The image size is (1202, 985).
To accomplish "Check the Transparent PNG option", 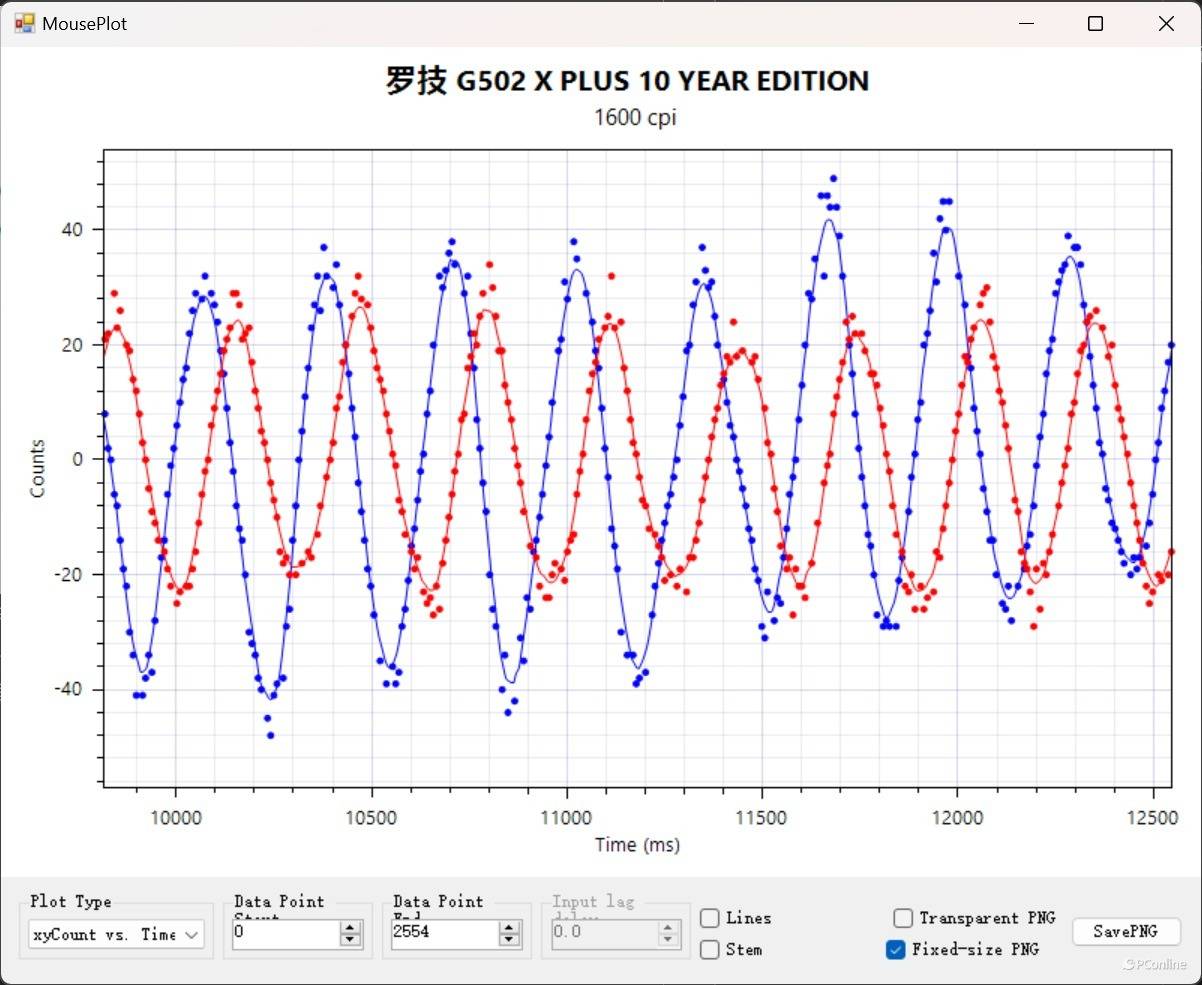I will click(x=903, y=918).
